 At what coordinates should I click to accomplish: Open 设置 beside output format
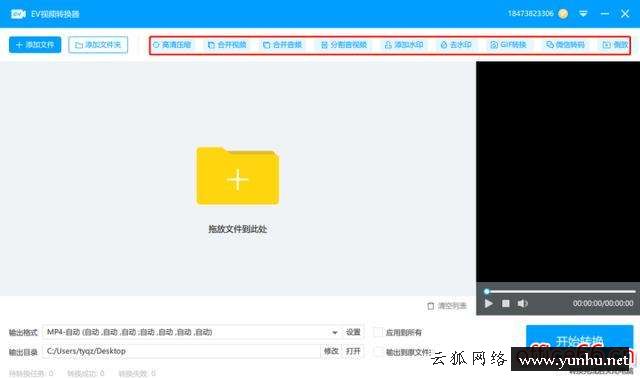click(353, 332)
